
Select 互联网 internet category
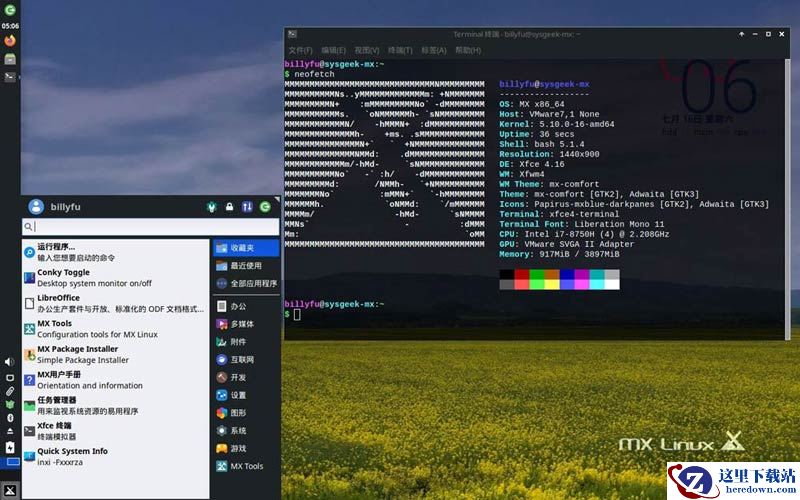[246, 360]
